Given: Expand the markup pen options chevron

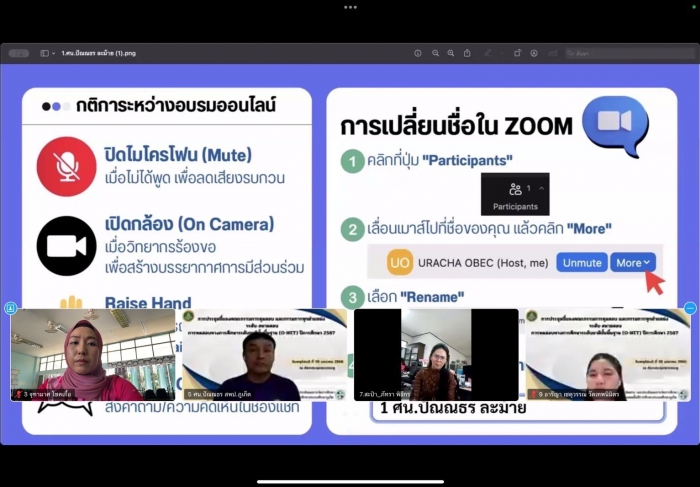Looking at the screenshot, I should tap(501, 53).
